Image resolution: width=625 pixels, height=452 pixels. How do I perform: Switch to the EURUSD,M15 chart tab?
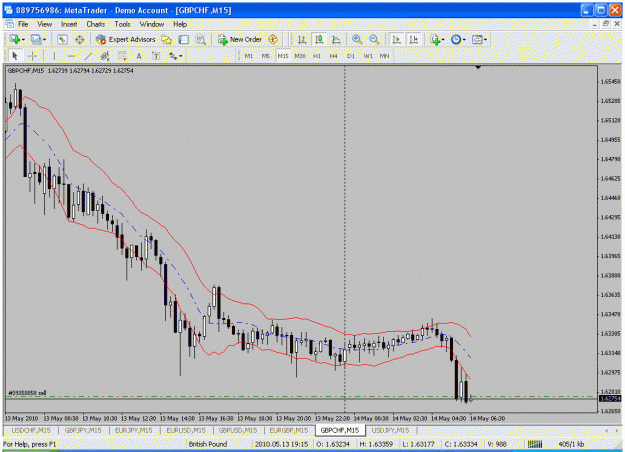(186, 430)
